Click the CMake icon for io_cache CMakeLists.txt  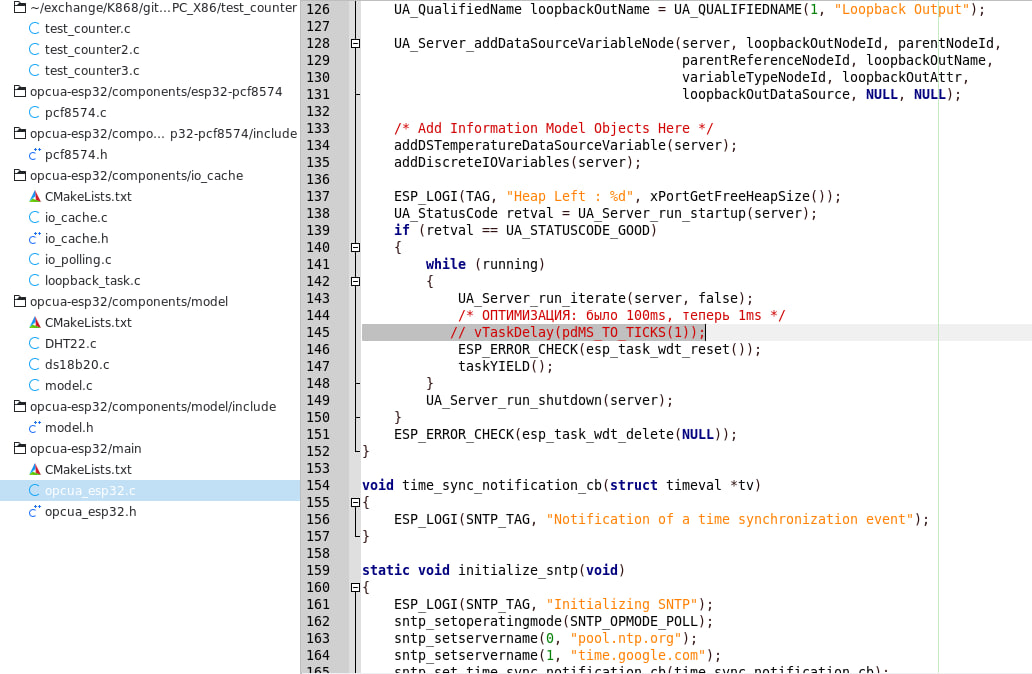point(35,197)
